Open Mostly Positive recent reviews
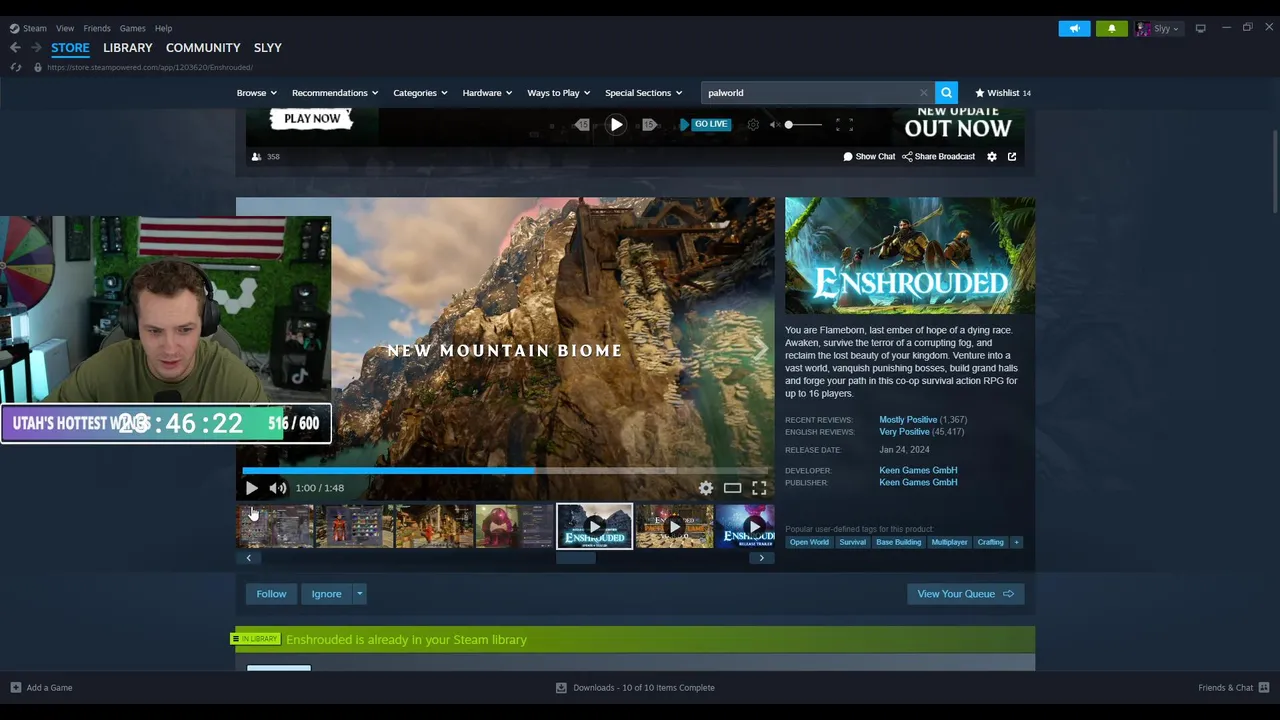 click(x=907, y=420)
